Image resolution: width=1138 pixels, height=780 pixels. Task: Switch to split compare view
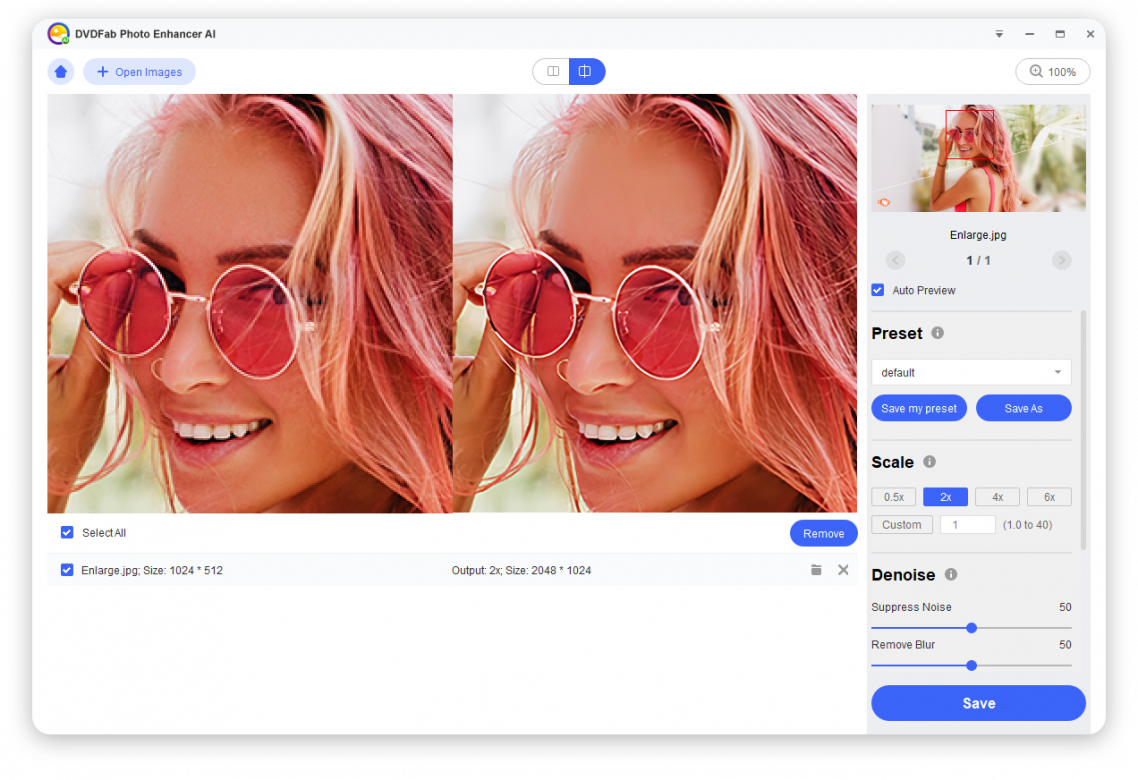pos(586,72)
